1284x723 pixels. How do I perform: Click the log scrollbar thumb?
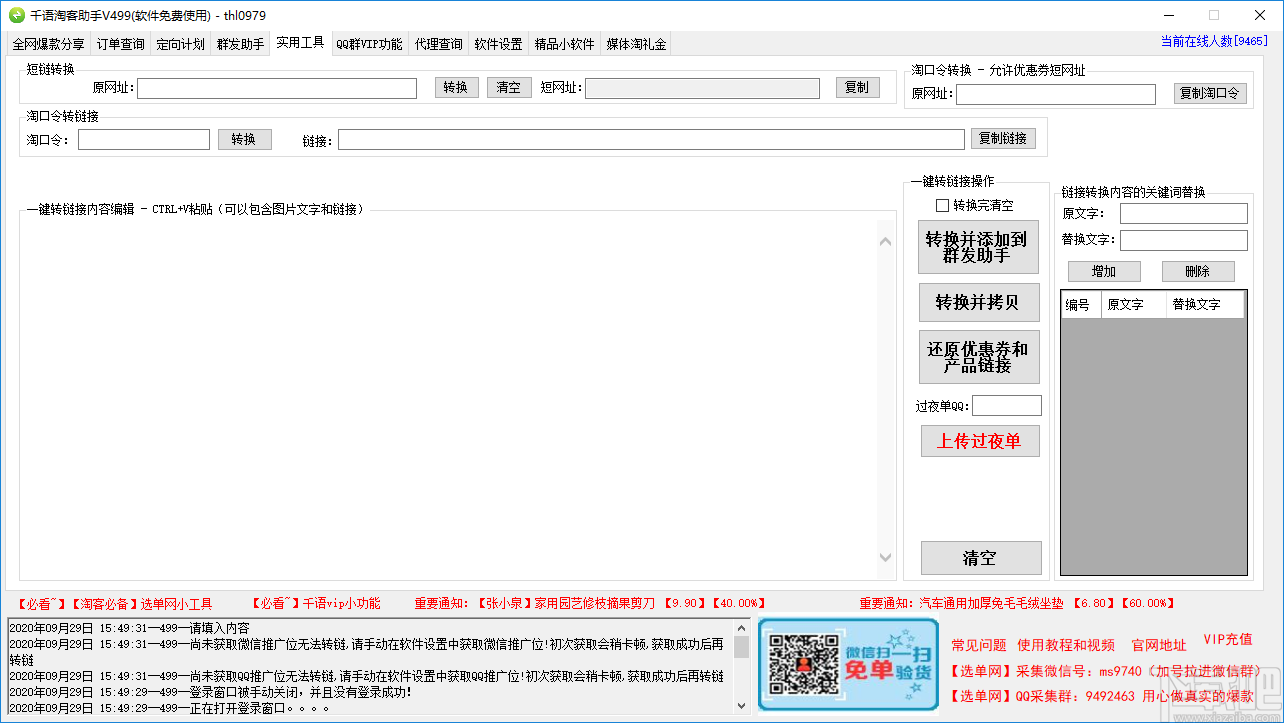pos(741,646)
